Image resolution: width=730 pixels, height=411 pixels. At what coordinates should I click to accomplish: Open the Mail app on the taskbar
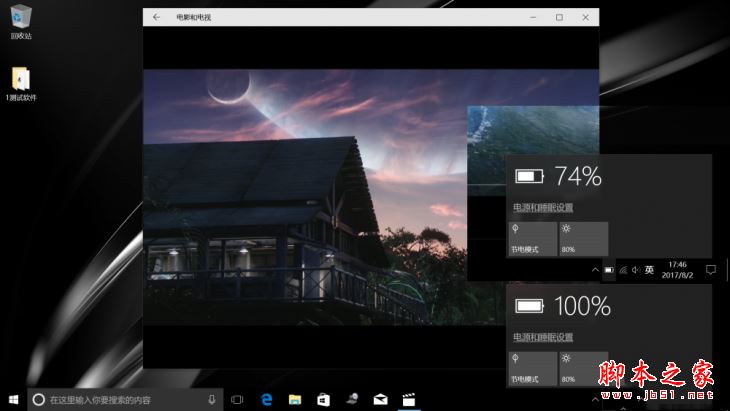pyautogui.click(x=380, y=399)
